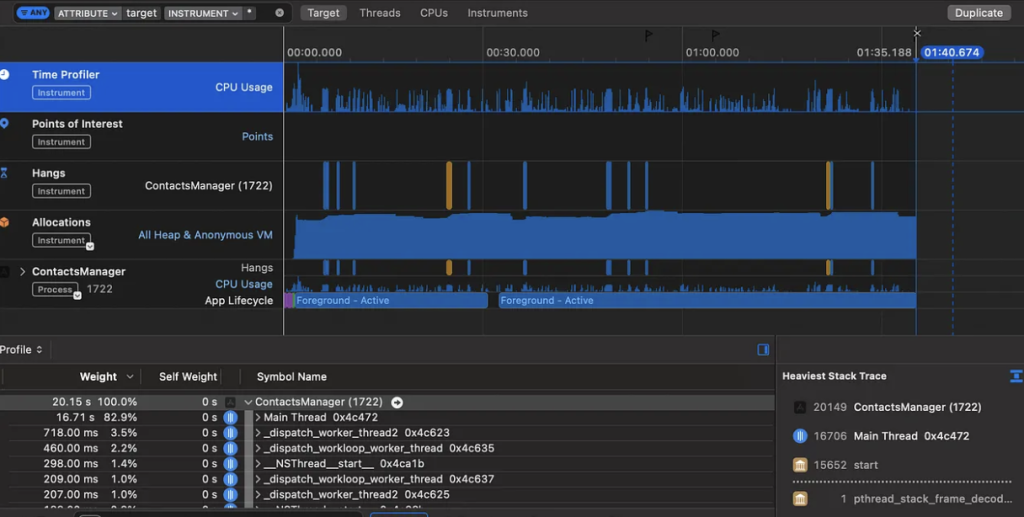Viewport: 1024px width, 517px height.
Task: Click the Hangs hourglass icon
Action: click(4, 173)
